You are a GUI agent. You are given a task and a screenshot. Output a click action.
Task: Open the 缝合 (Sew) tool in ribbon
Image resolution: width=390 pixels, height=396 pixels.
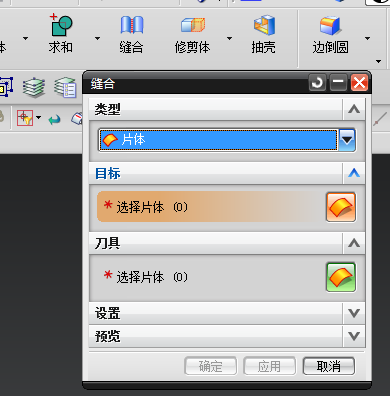click(x=131, y=34)
